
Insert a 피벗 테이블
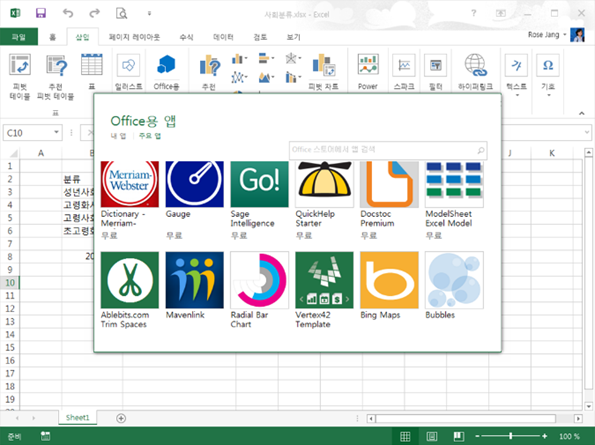[x=20, y=76]
